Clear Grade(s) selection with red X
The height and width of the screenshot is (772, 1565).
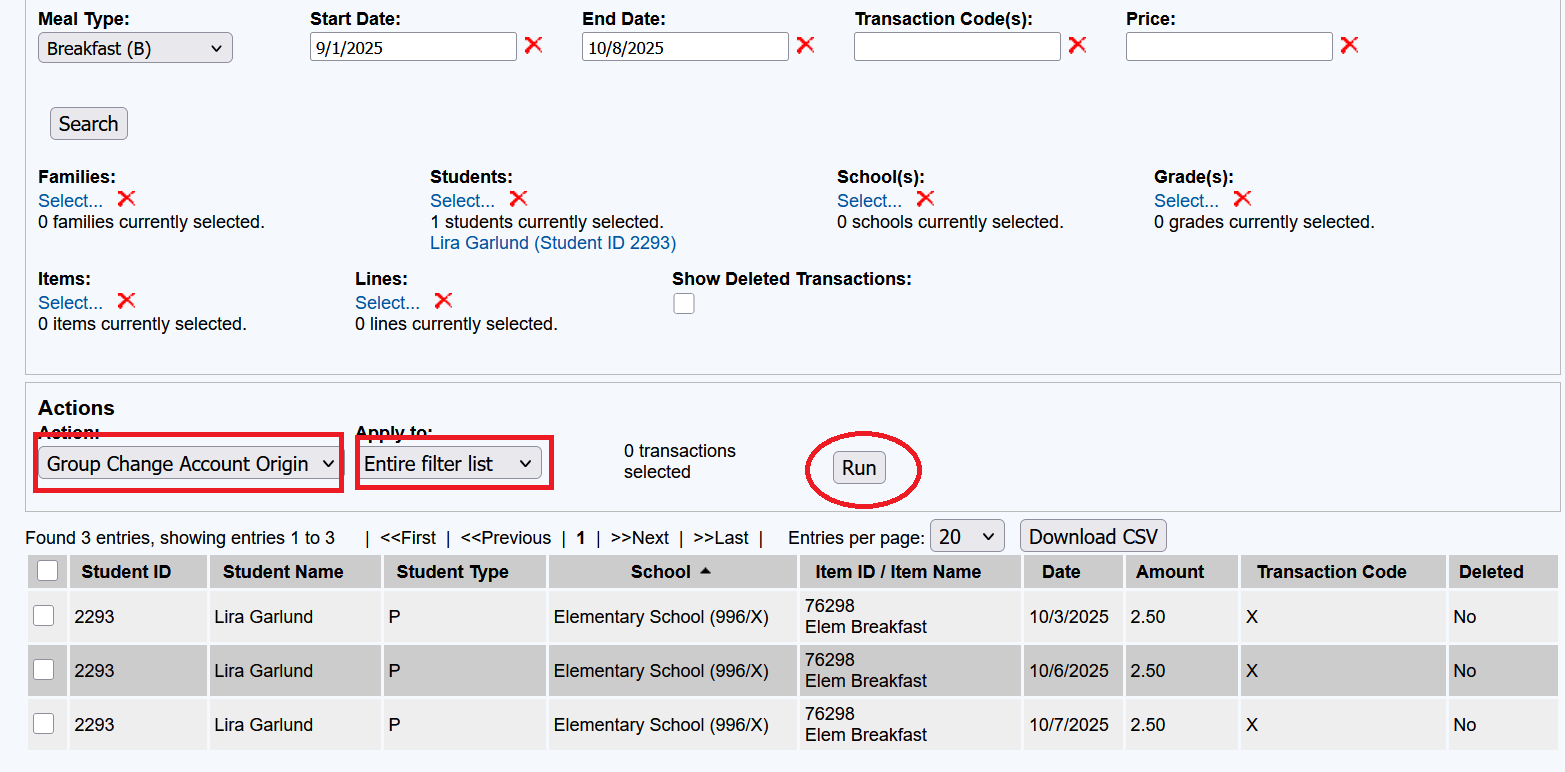[1242, 199]
